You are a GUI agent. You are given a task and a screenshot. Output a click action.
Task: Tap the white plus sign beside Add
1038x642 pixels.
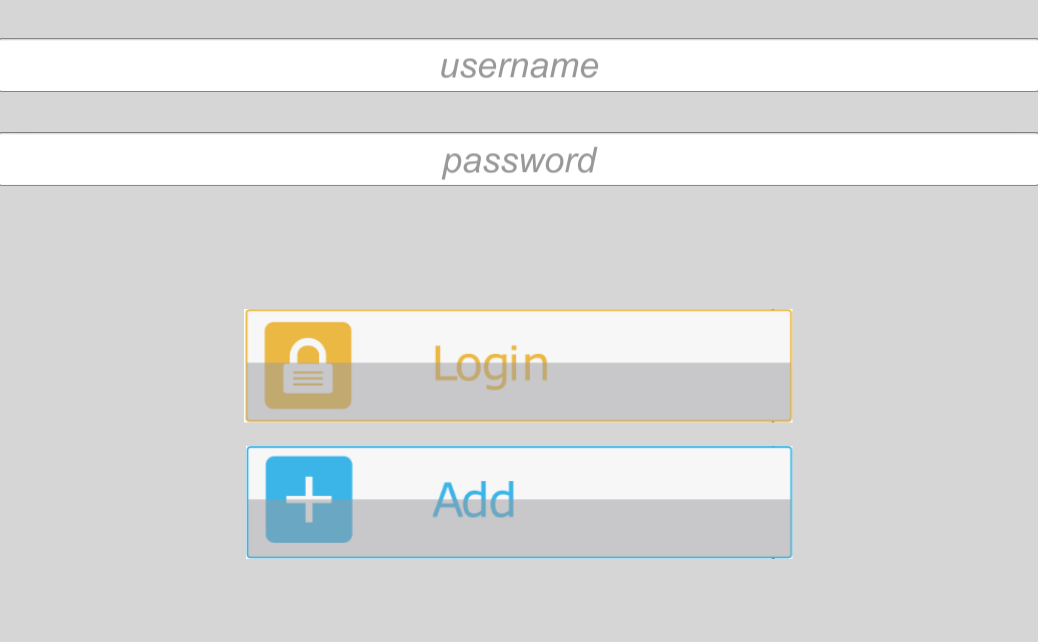pyautogui.click(x=309, y=500)
